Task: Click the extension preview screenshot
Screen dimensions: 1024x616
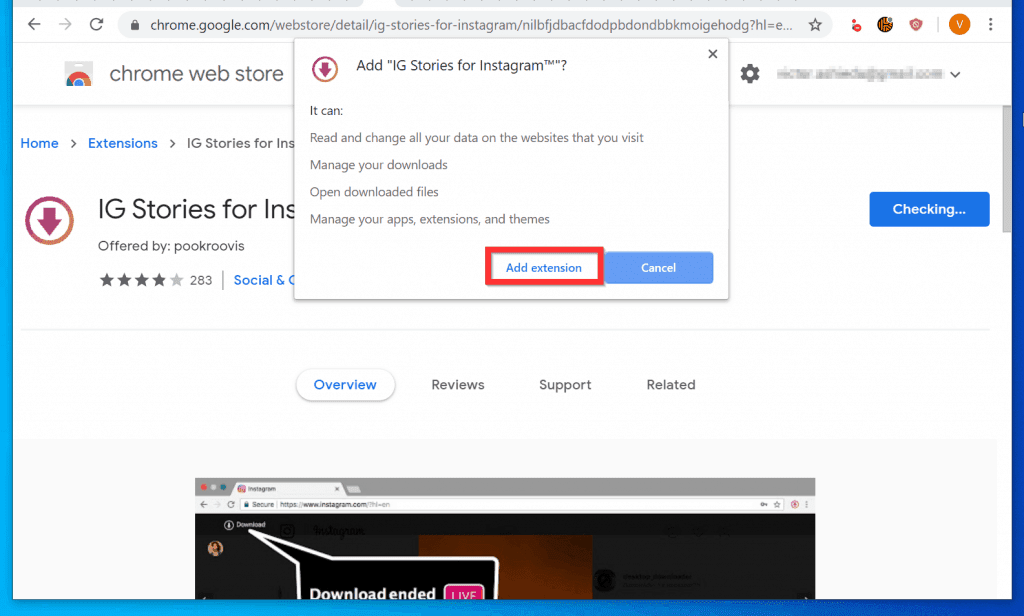Action: (505, 538)
